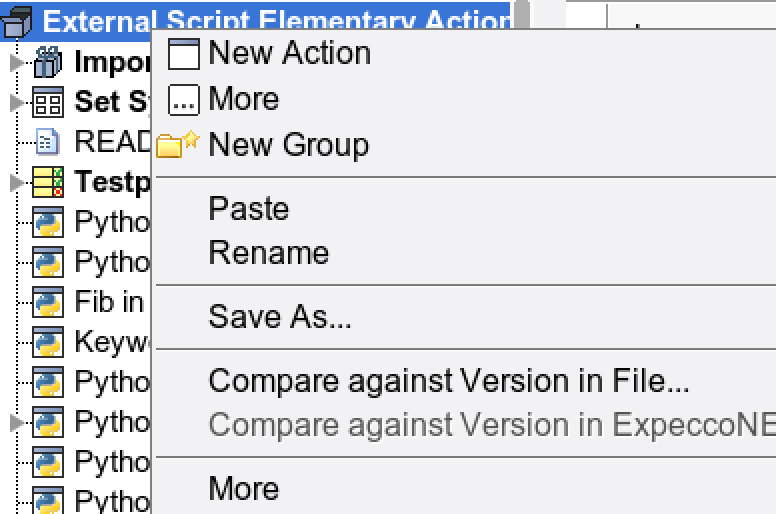Select Save As... menu entry
This screenshot has height=514, width=776.
click(x=280, y=317)
